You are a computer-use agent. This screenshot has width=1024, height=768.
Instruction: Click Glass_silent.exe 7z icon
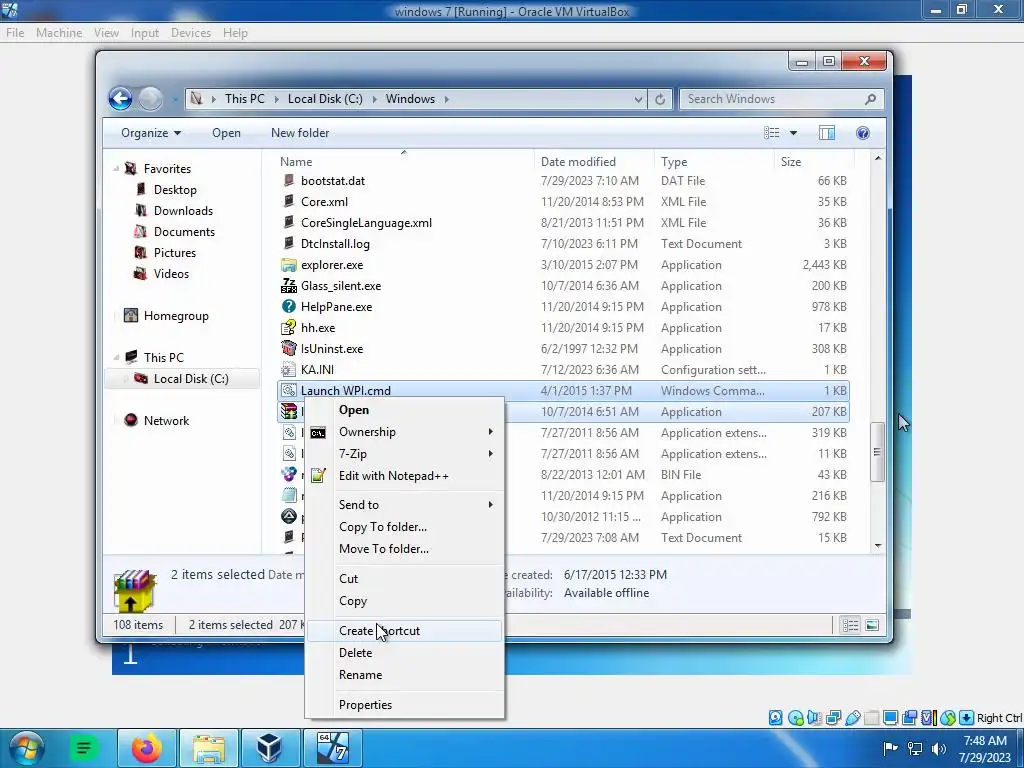click(x=289, y=286)
